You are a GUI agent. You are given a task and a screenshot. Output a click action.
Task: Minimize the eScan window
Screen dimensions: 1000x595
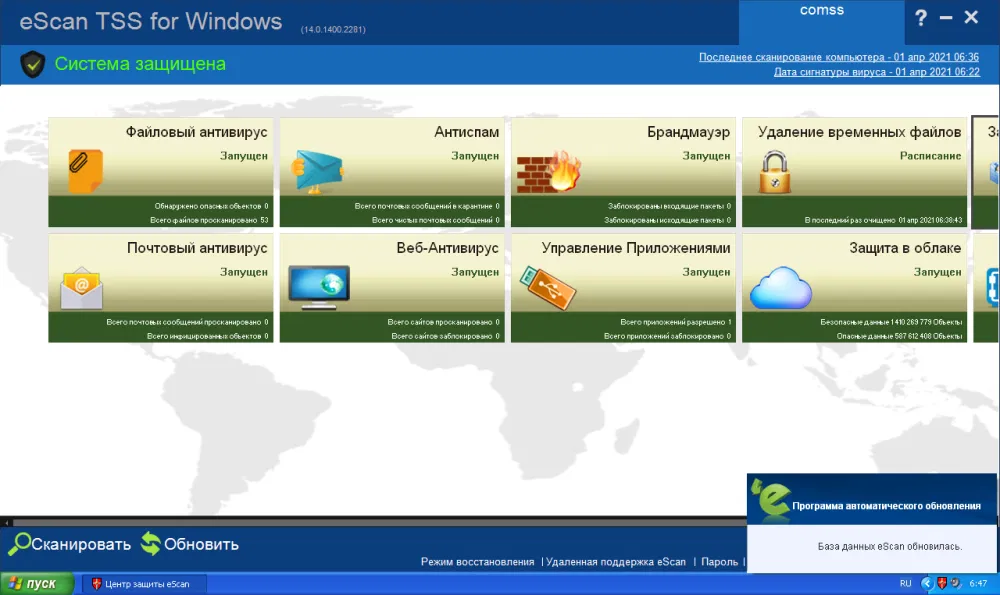946,18
